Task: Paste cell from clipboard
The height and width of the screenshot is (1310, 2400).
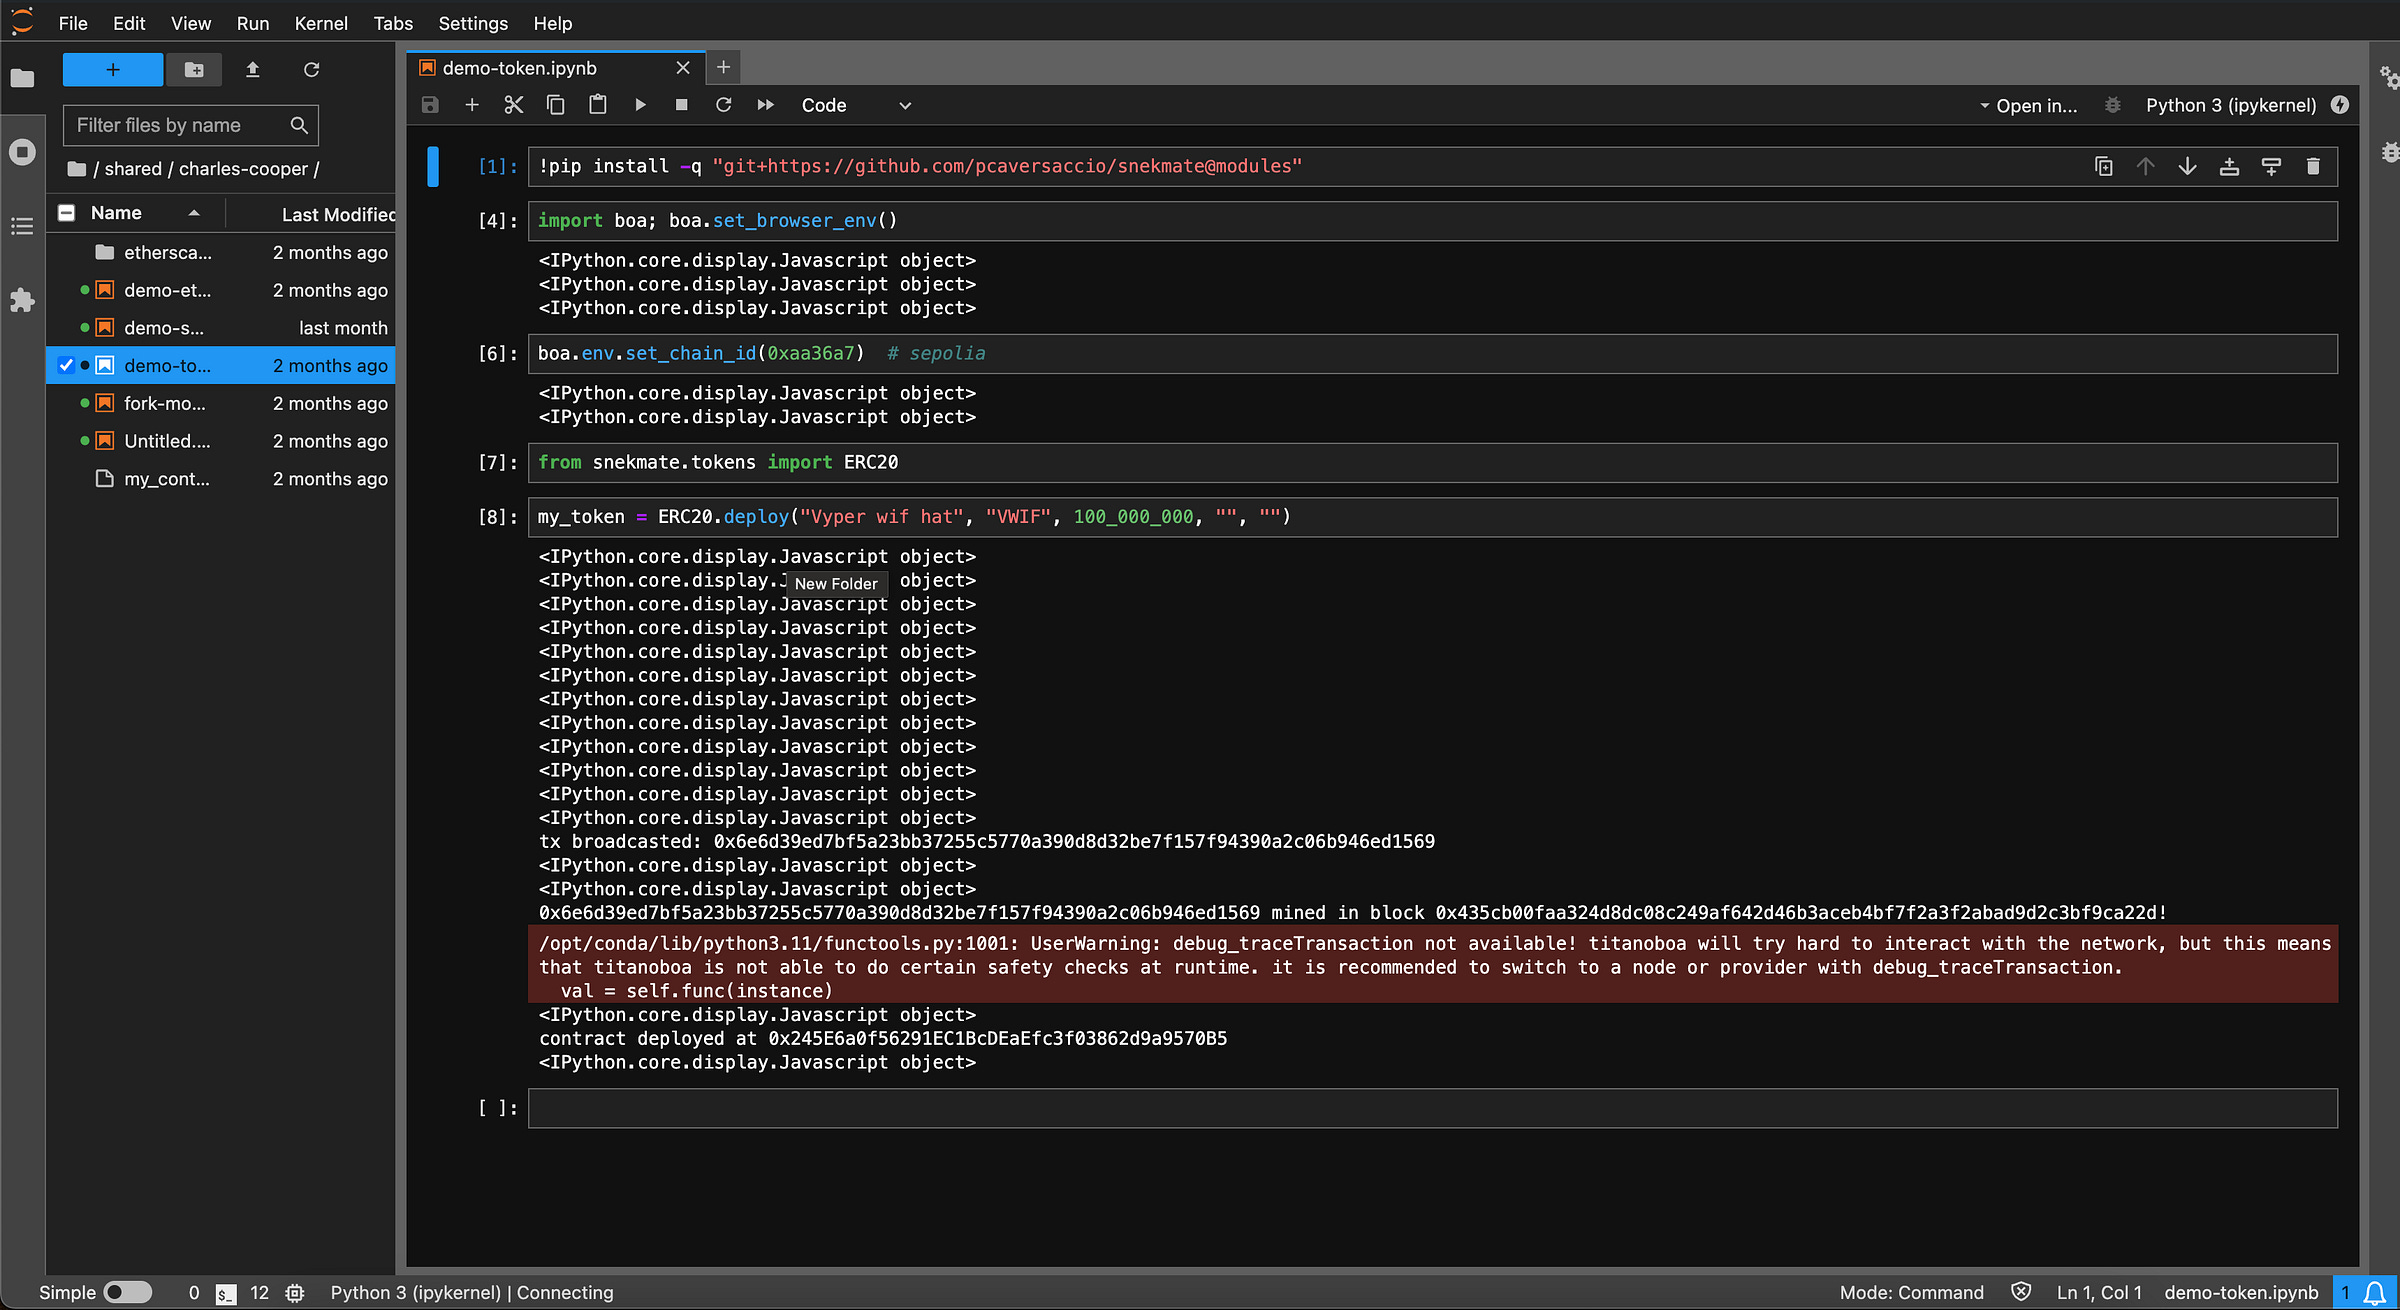Action: click(598, 105)
